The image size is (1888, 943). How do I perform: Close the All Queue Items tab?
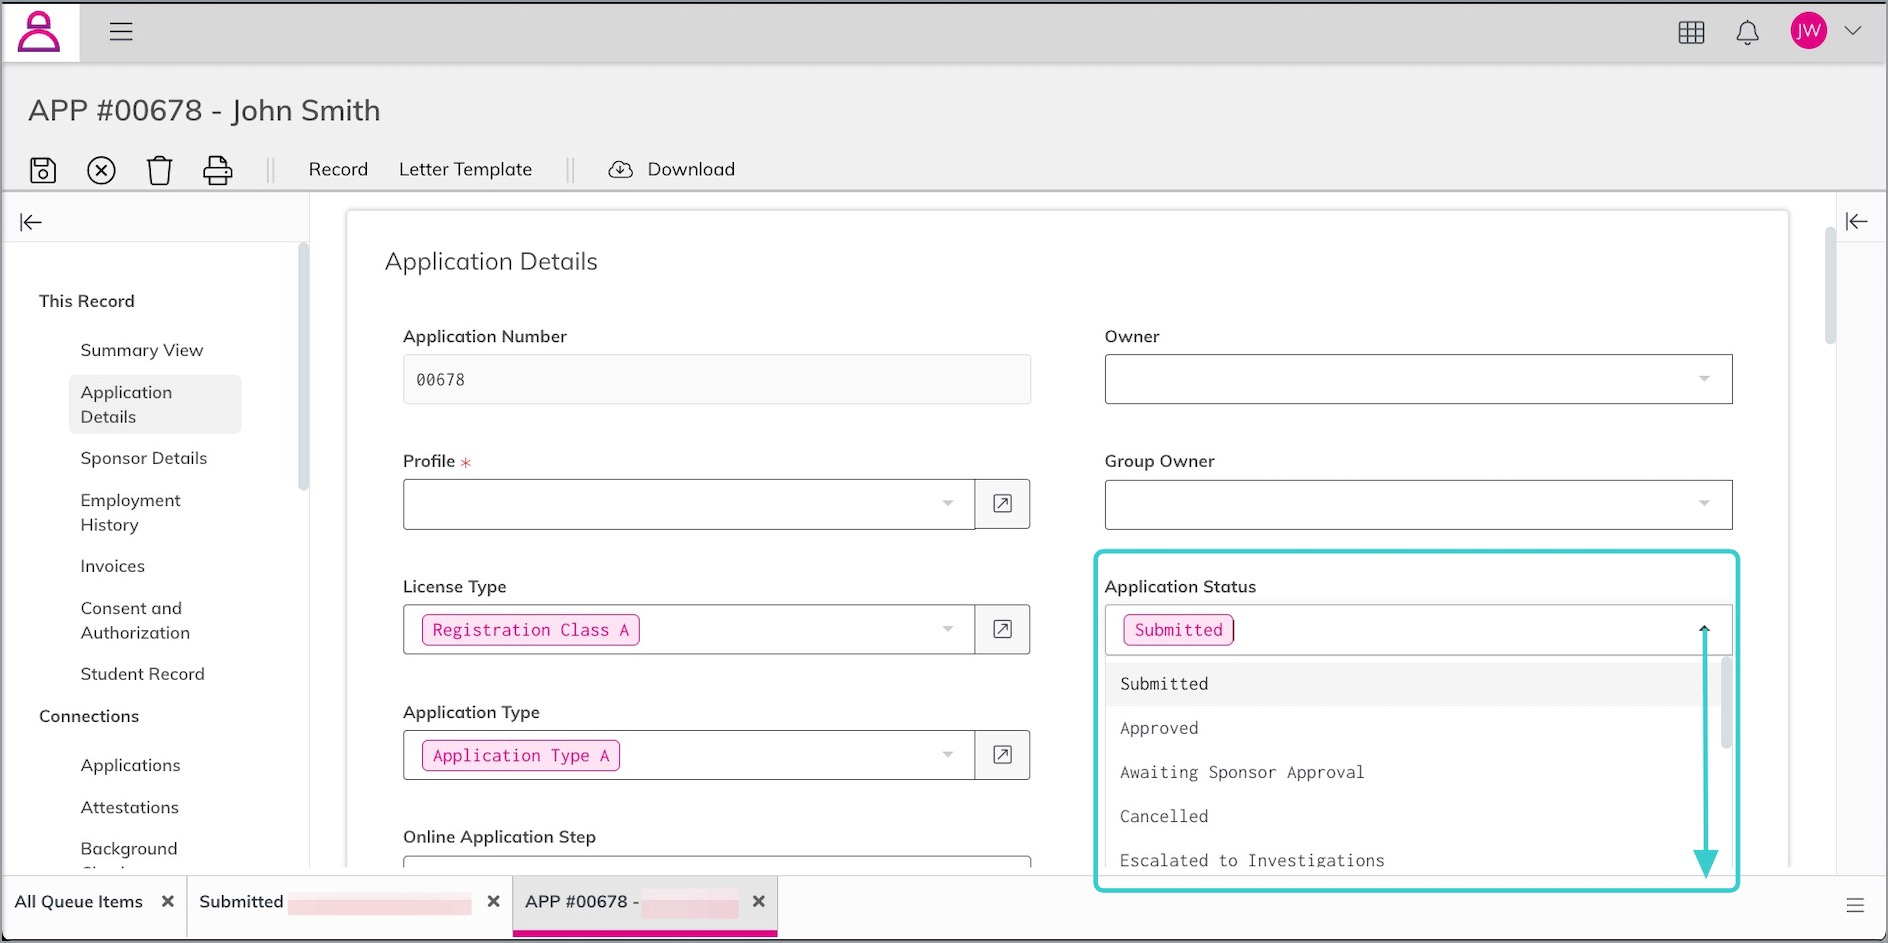pyautogui.click(x=168, y=901)
